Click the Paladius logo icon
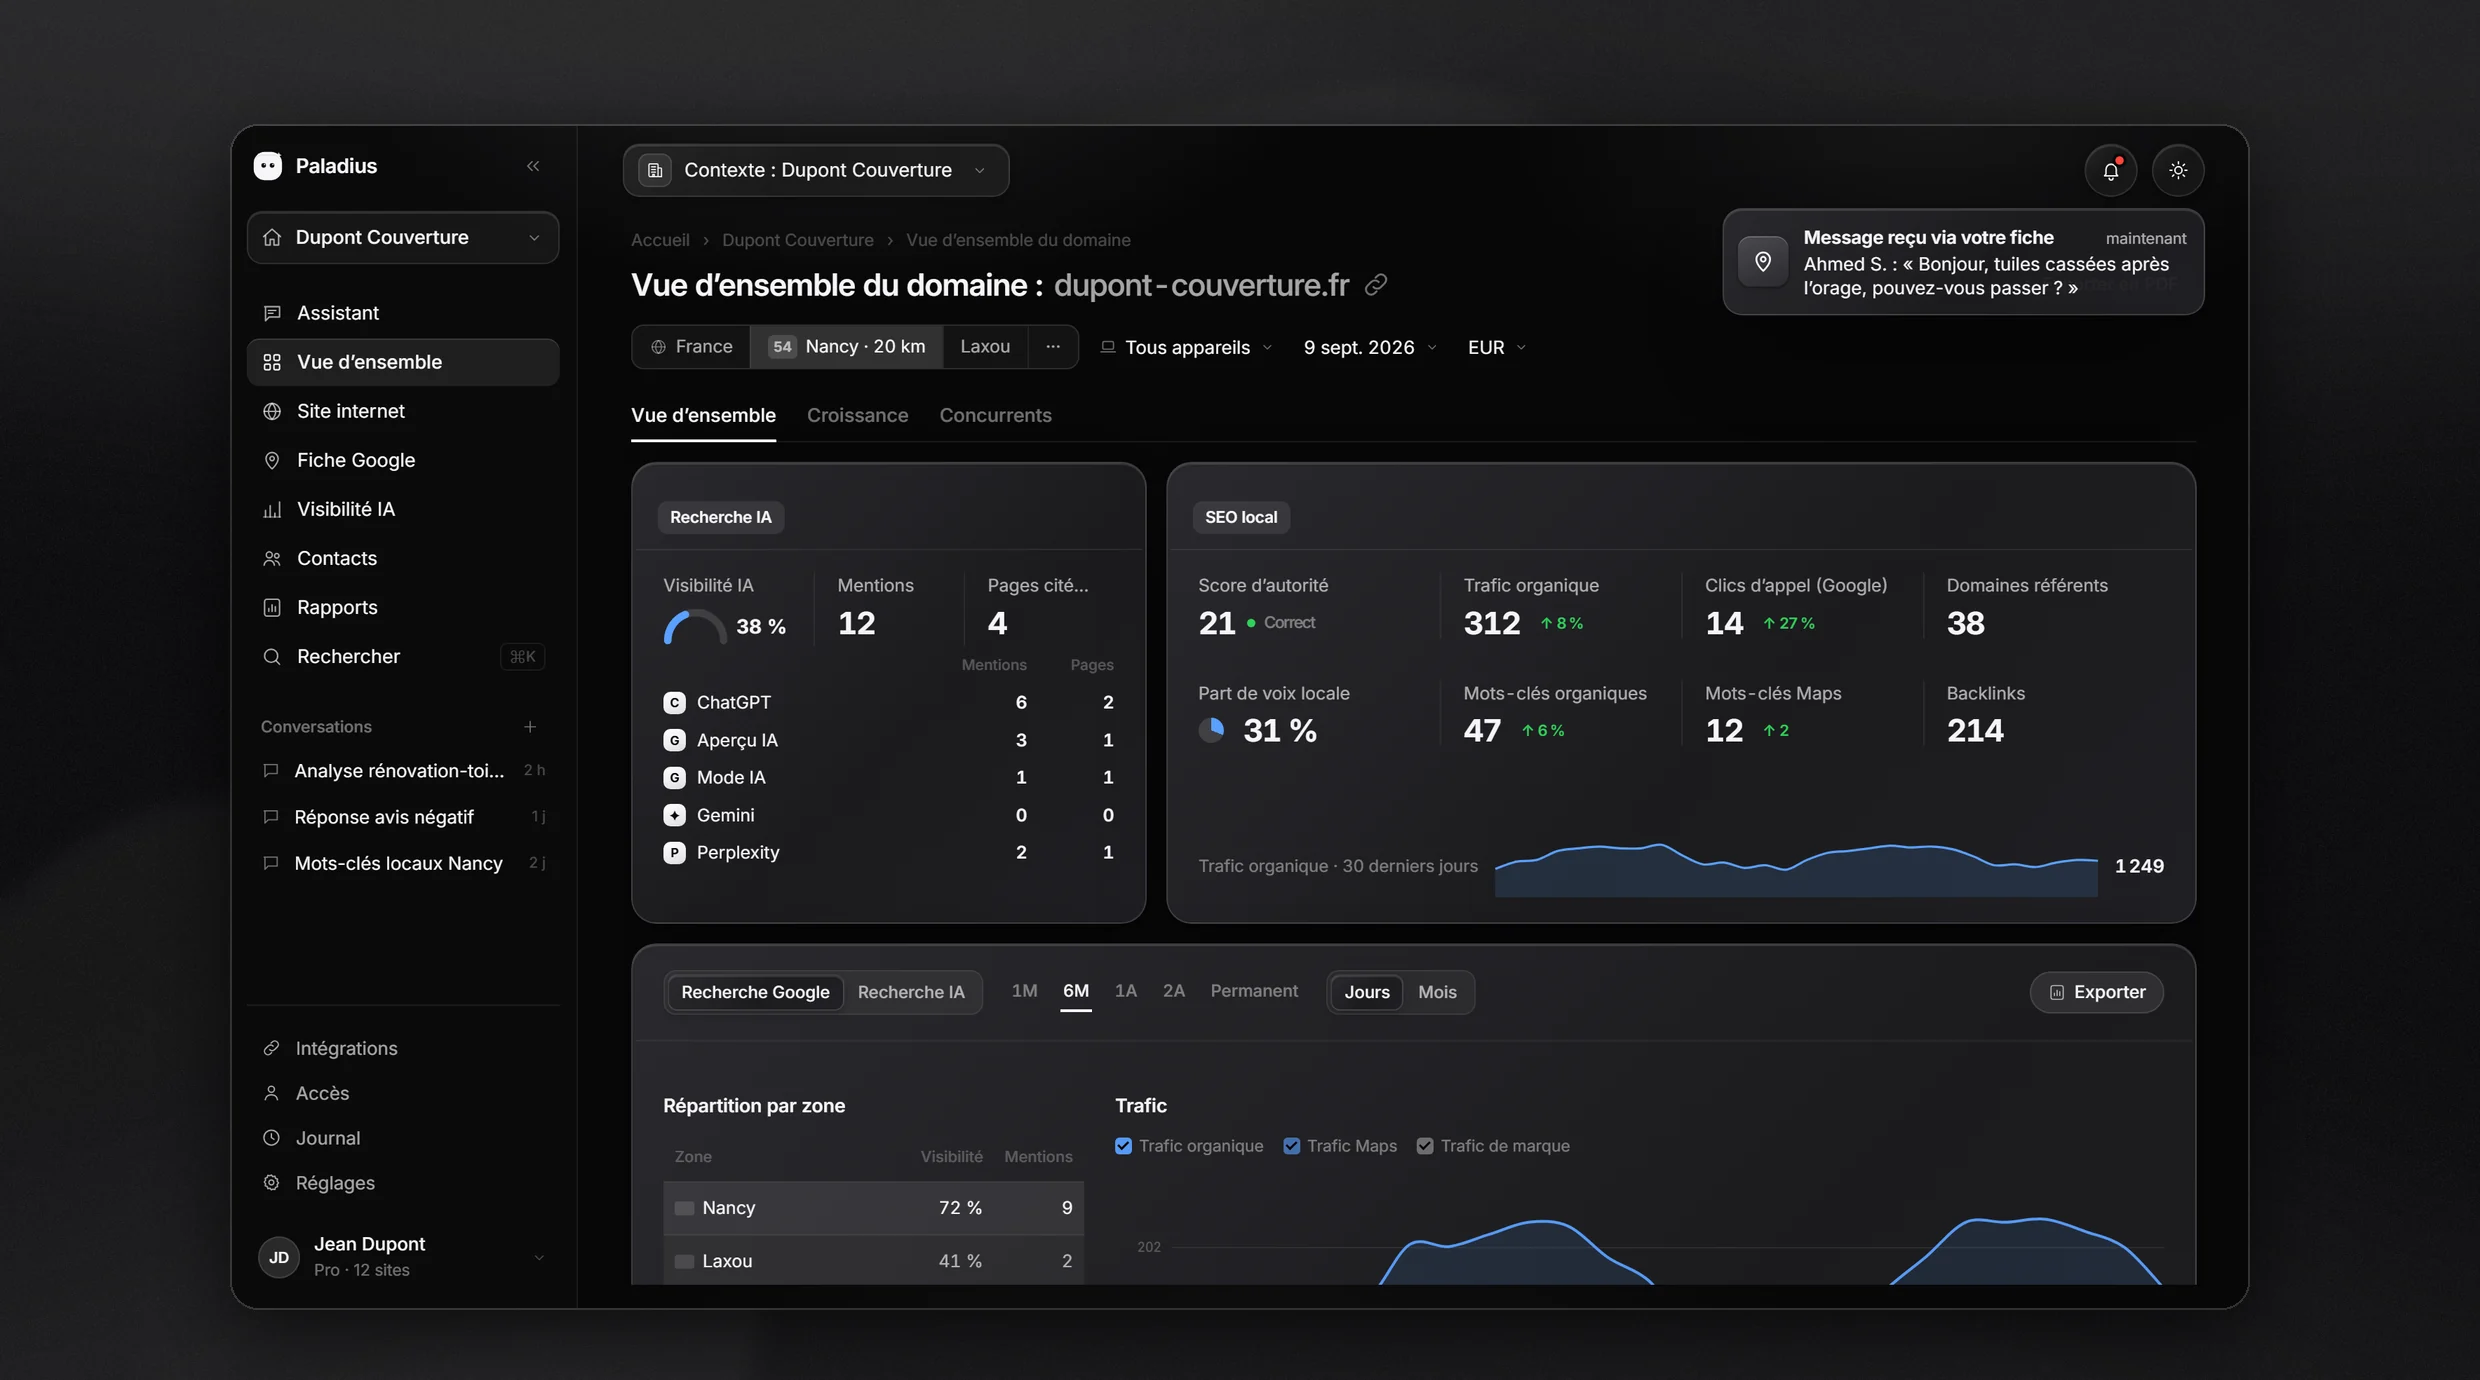Screen dimensions: 2480x1380 [x=268, y=166]
